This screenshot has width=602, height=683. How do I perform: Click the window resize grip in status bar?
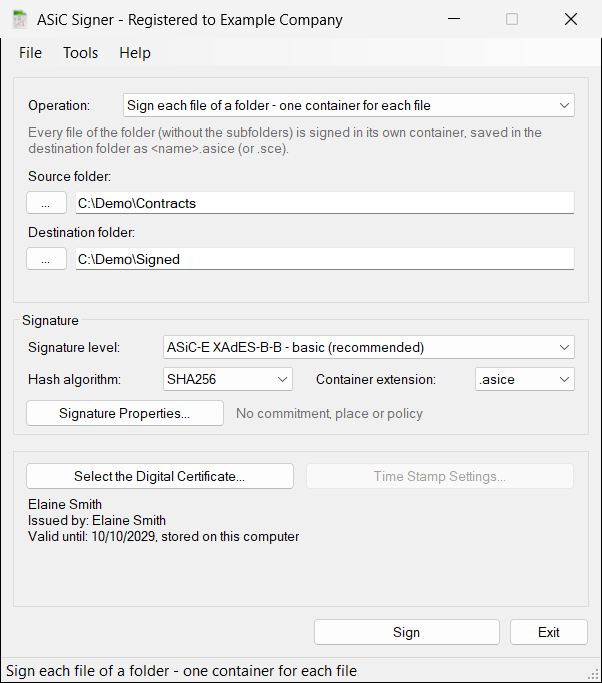594,675
